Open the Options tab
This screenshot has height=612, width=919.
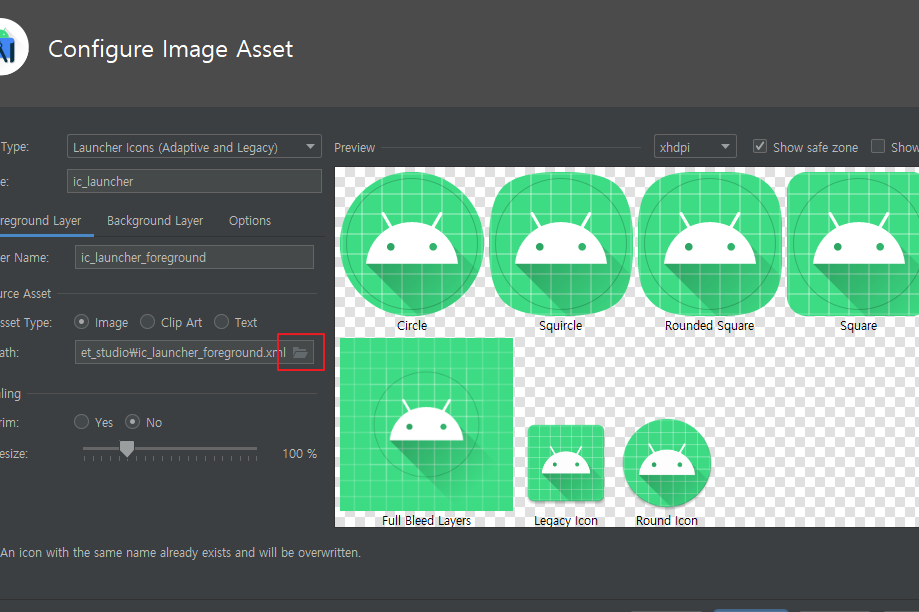[249, 221]
